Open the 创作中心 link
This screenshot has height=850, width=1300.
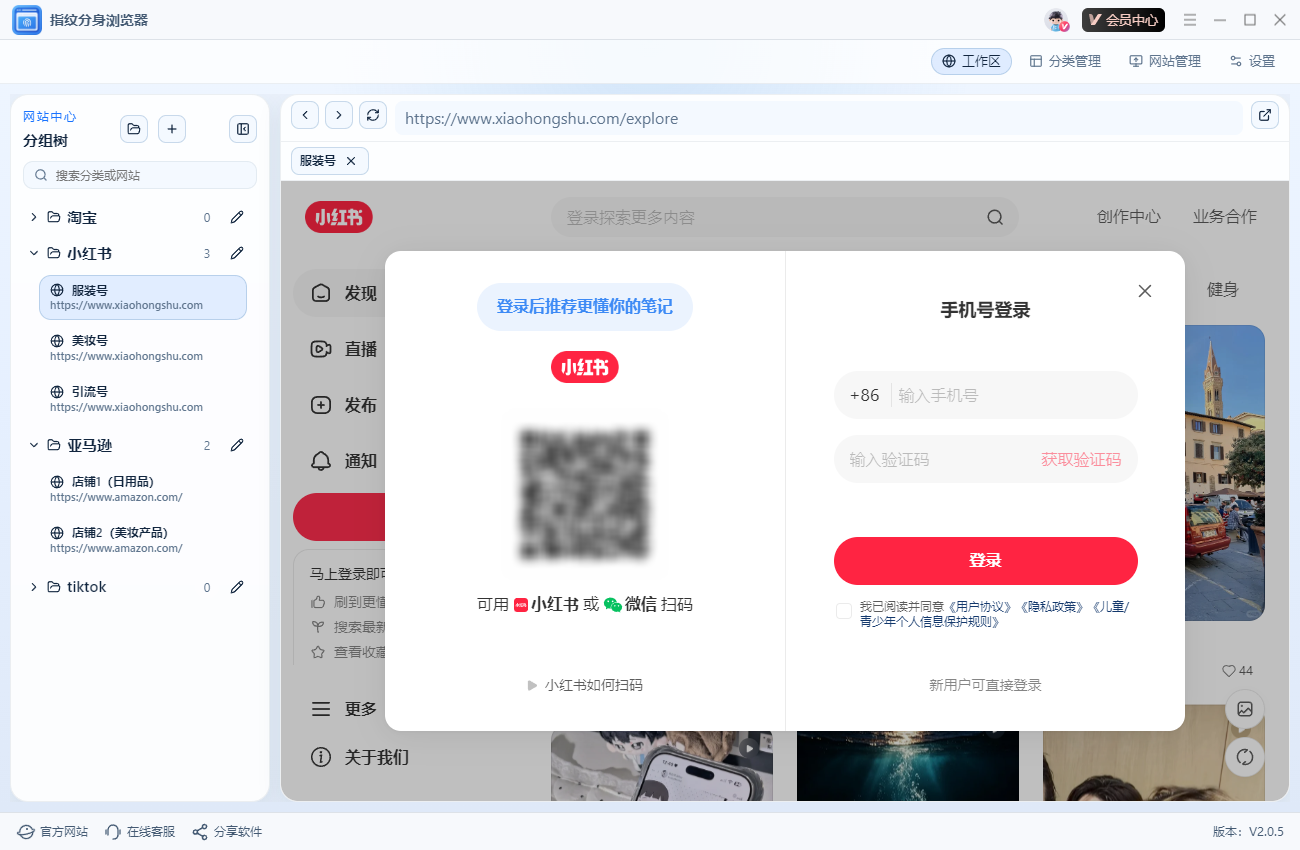coord(1129,216)
